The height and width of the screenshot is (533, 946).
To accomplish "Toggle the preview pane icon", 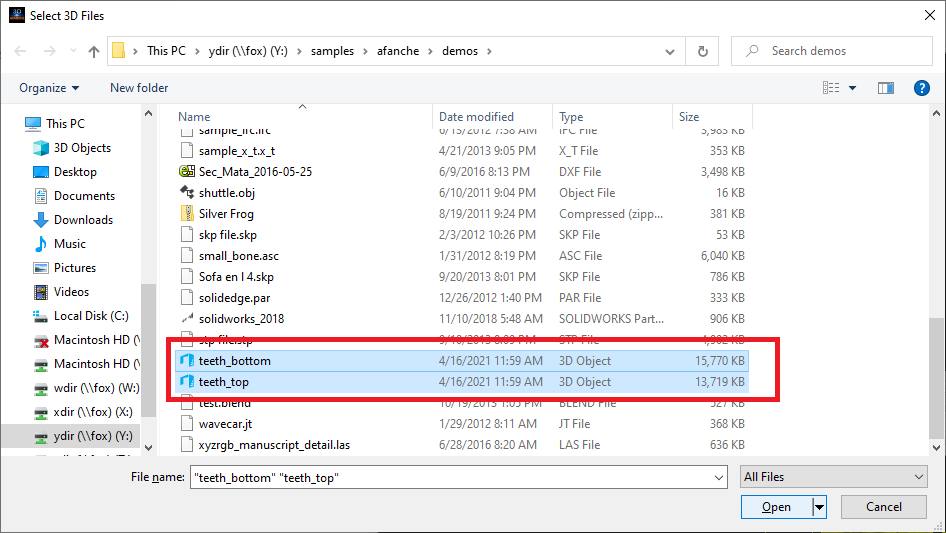I will tap(885, 88).
